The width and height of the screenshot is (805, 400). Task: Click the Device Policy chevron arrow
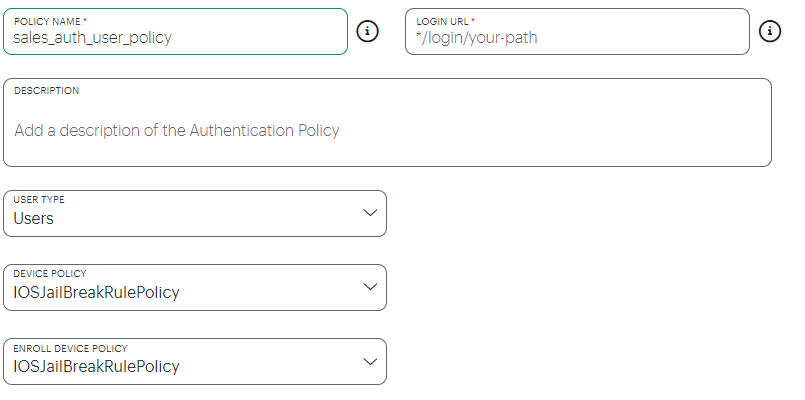[370, 287]
